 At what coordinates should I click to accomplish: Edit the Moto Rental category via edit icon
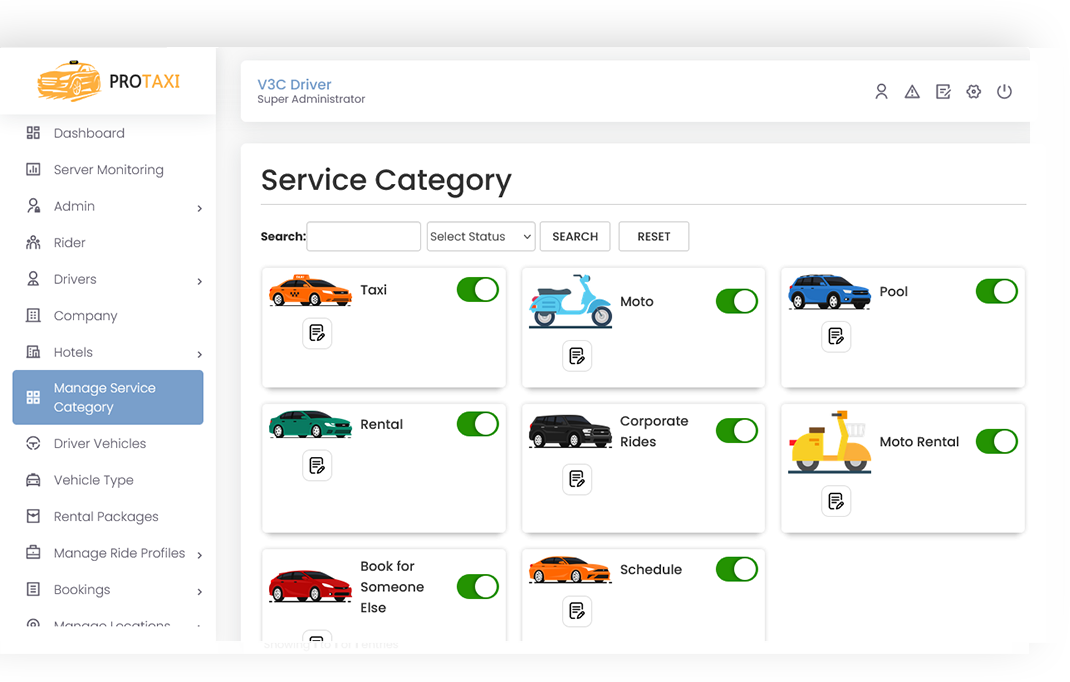(836, 501)
